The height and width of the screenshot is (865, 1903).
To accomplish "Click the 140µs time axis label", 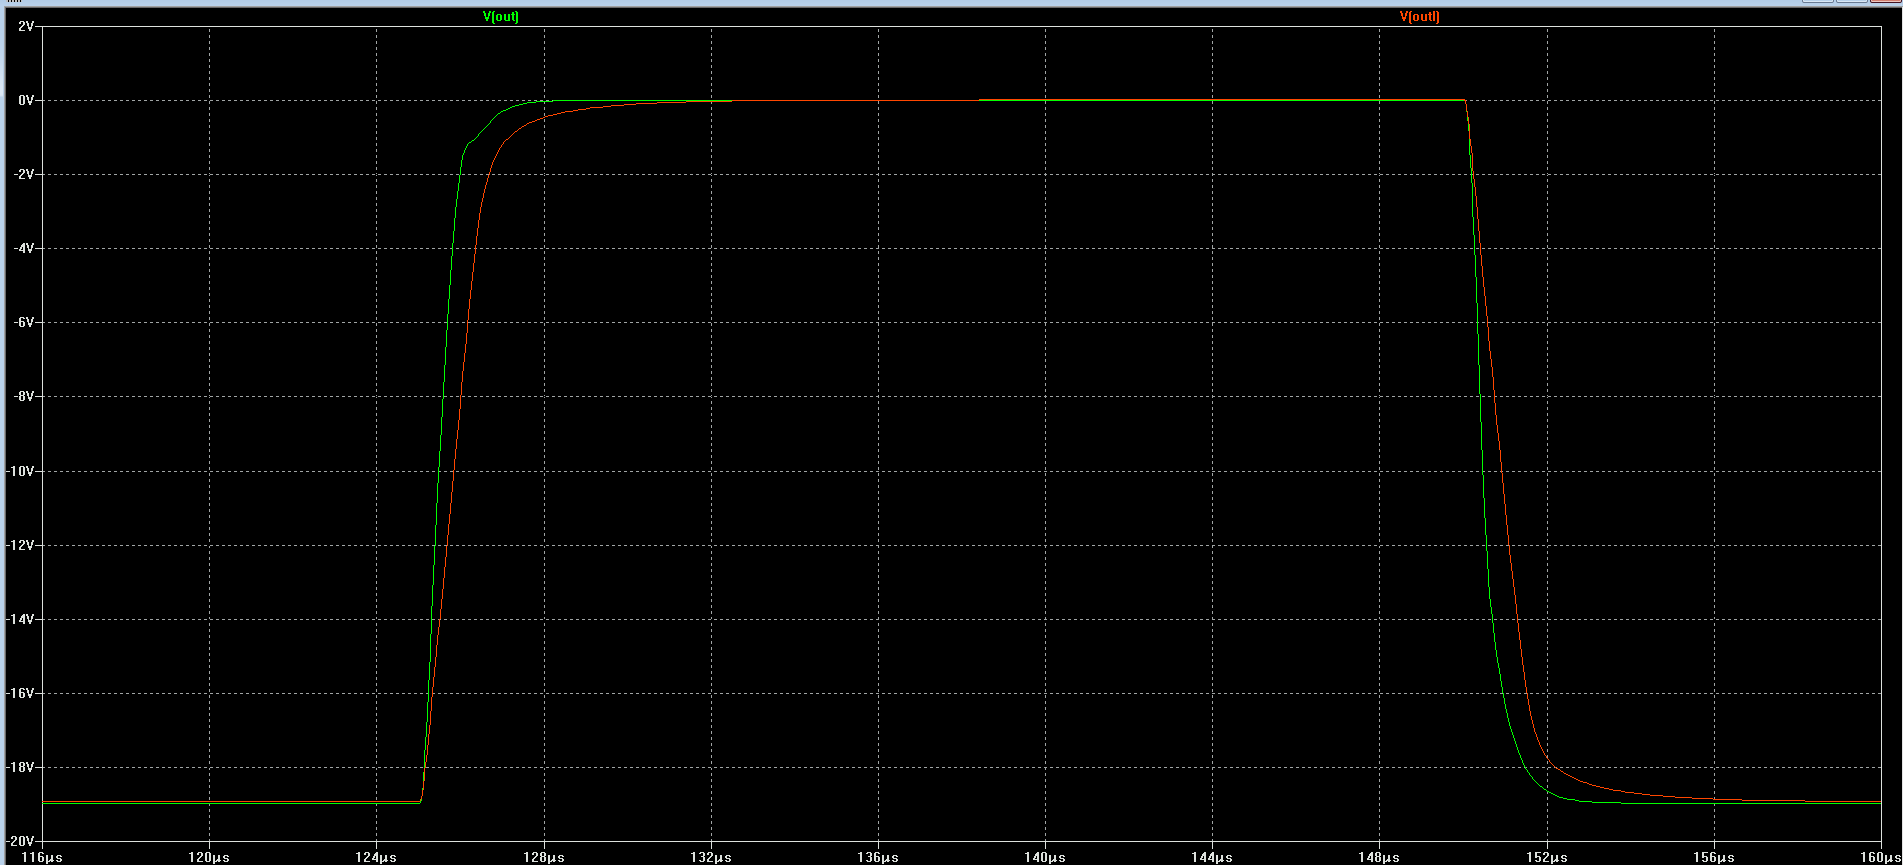I will point(1045,857).
